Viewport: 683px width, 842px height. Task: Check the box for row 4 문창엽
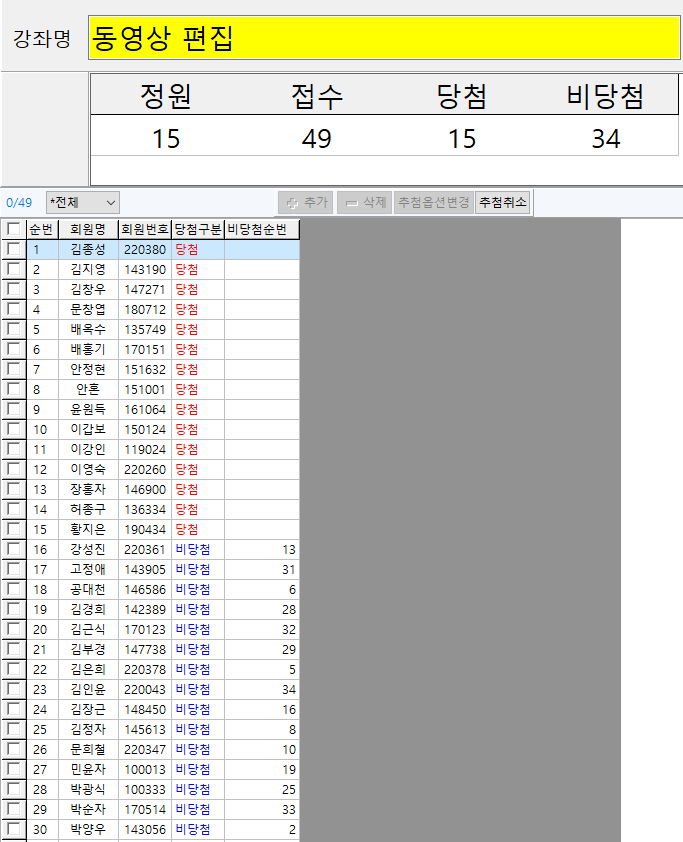pyautogui.click(x=13, y=309)
